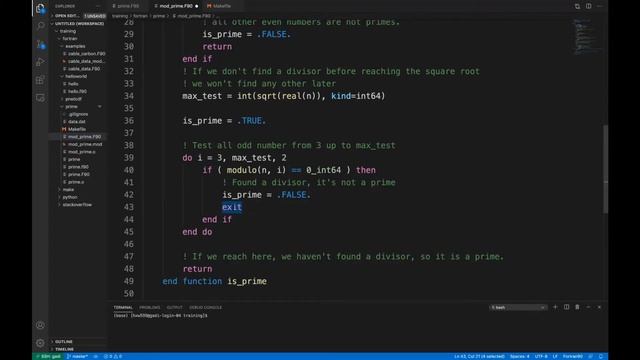640x360 pixels.
Task: Select the Debug Console panel tab
Action: (205, 307)
